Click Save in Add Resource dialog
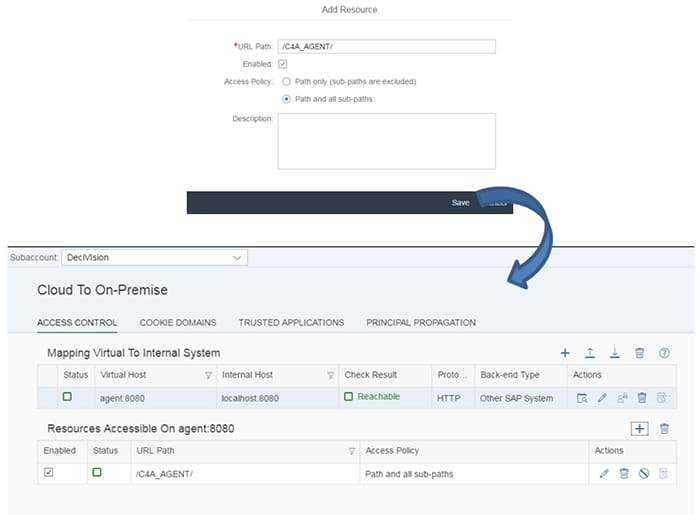Viewport: 700px width, 515px height. (460, 203)
